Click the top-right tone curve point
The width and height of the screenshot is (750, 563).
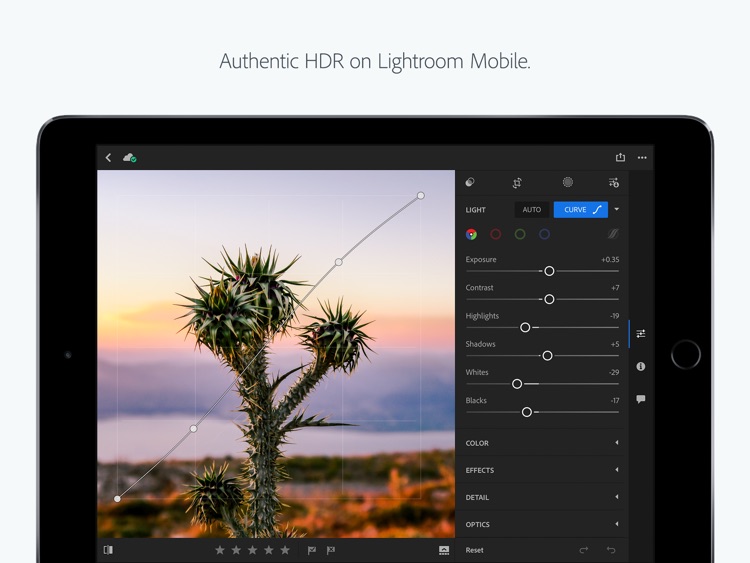(420, 196)
